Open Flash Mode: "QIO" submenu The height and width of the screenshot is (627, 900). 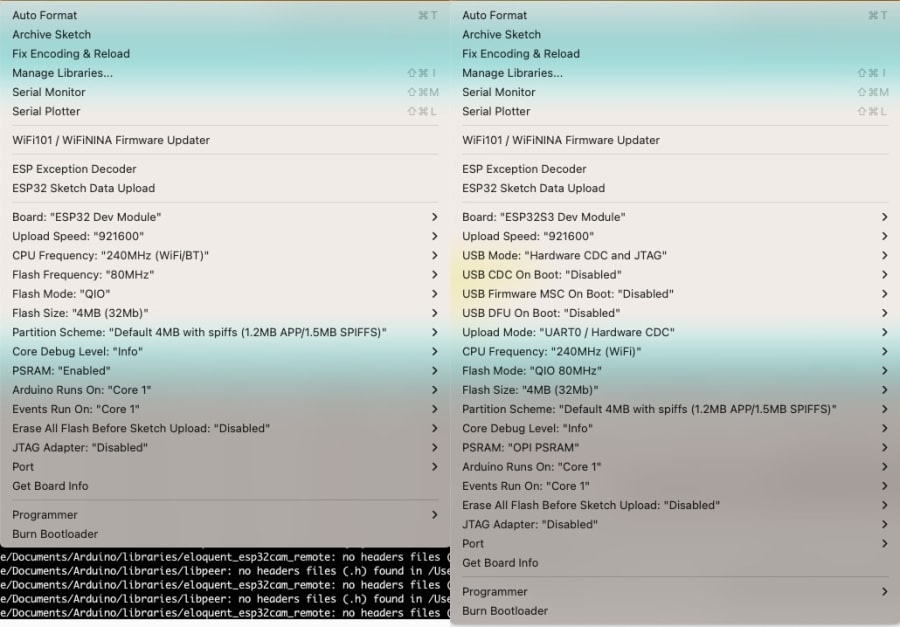(x=225, y=294)
